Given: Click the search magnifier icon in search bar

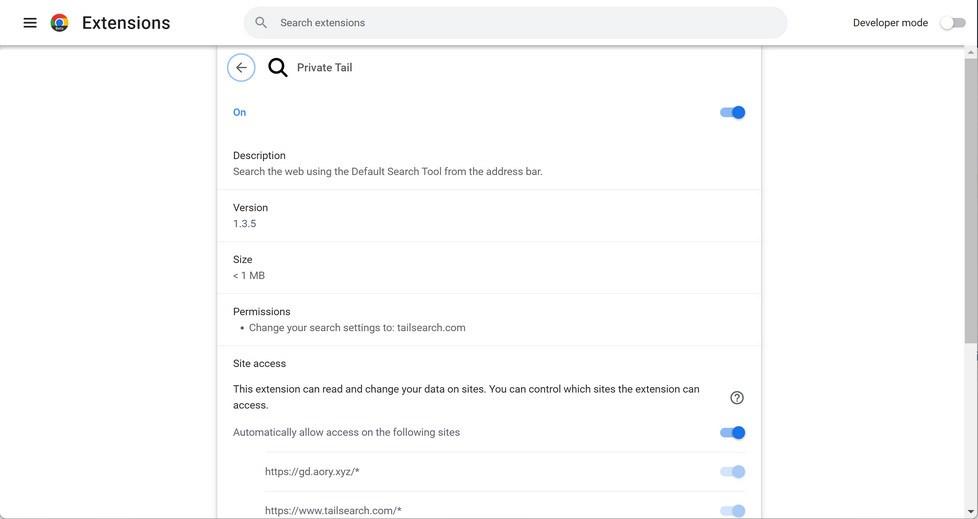Looking at the screenshot, I should (261, 22).
